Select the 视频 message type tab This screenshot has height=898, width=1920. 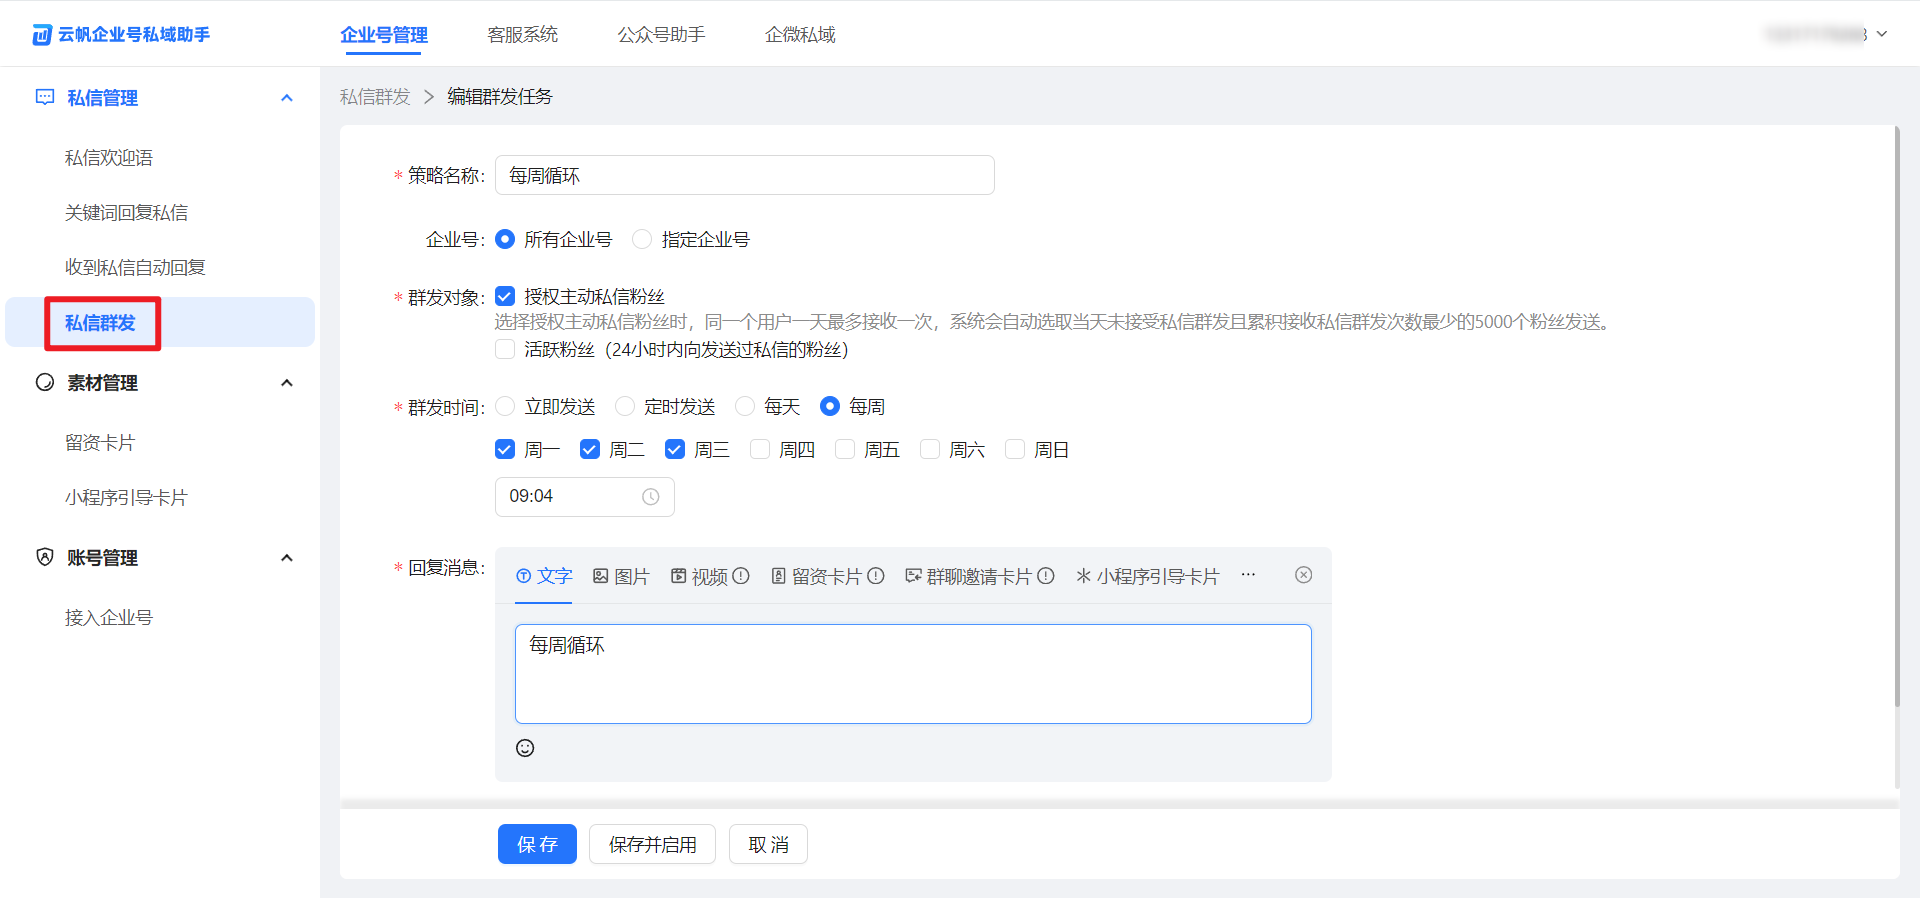(700, 576)
